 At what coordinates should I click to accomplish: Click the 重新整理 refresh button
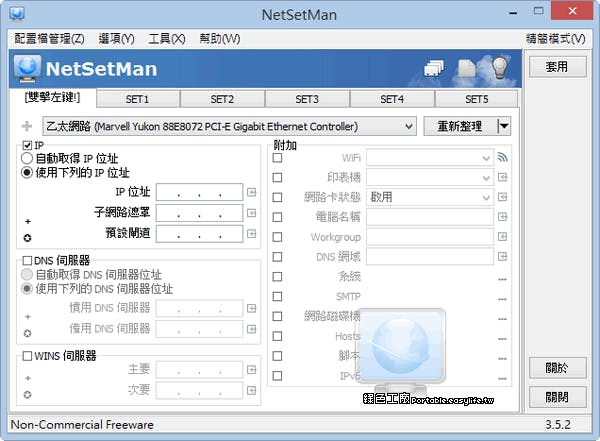[x=460, y=126]
